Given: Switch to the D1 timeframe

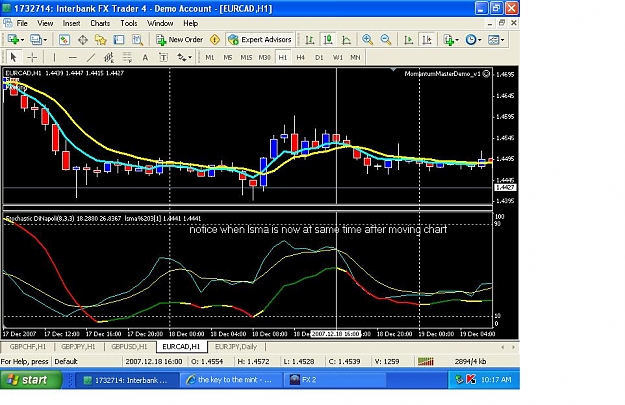Looking at the screenshot, I should [319, 57].
